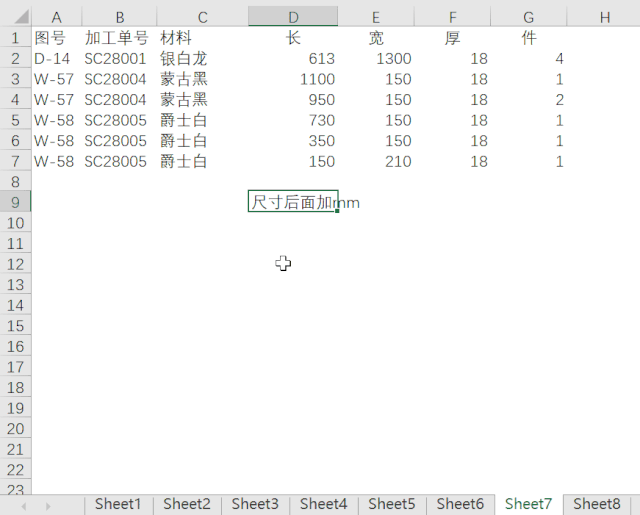640x515 pixels.
Task: Click the 宽 header cell
Action: [x=376, y=38]
